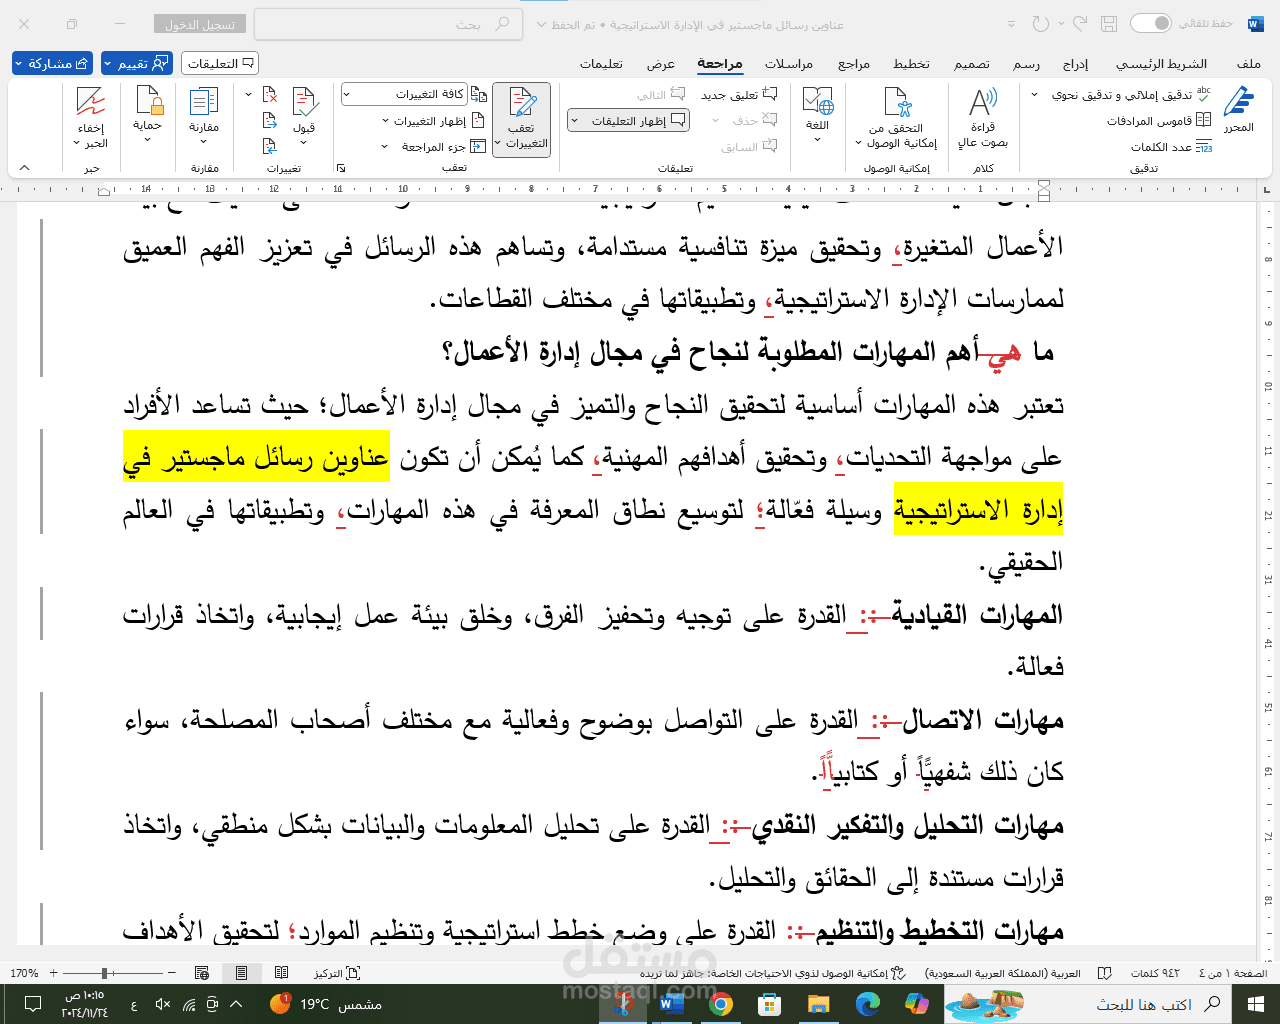Open the Protect (حماية) document tool
Viewport: 1280px width, 1024px height.
tap(148, 115)
